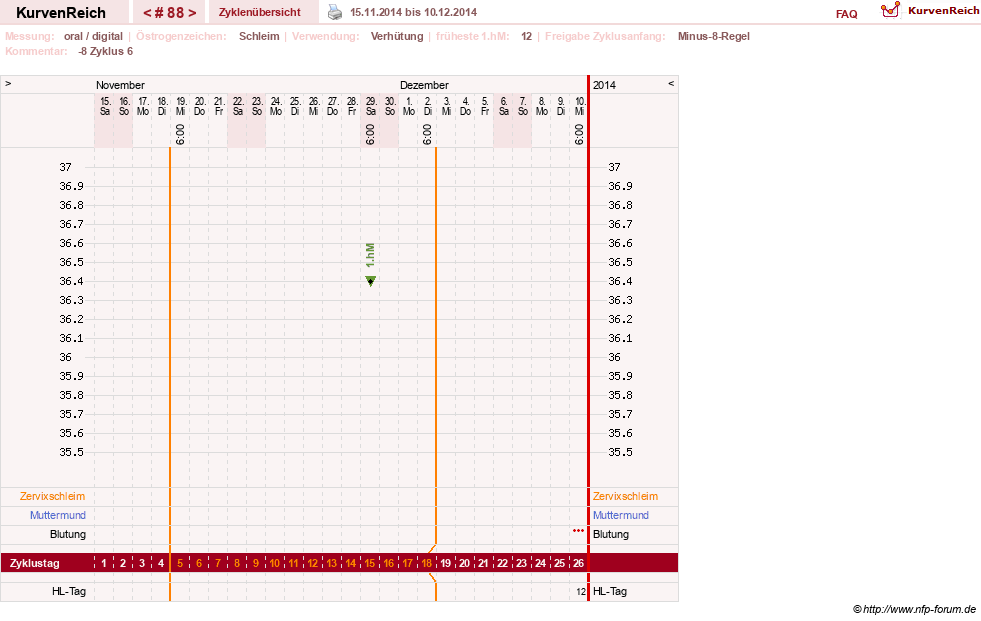Click the date header 29. Sa
The image size is (981, 621).
tap(370, 106)
